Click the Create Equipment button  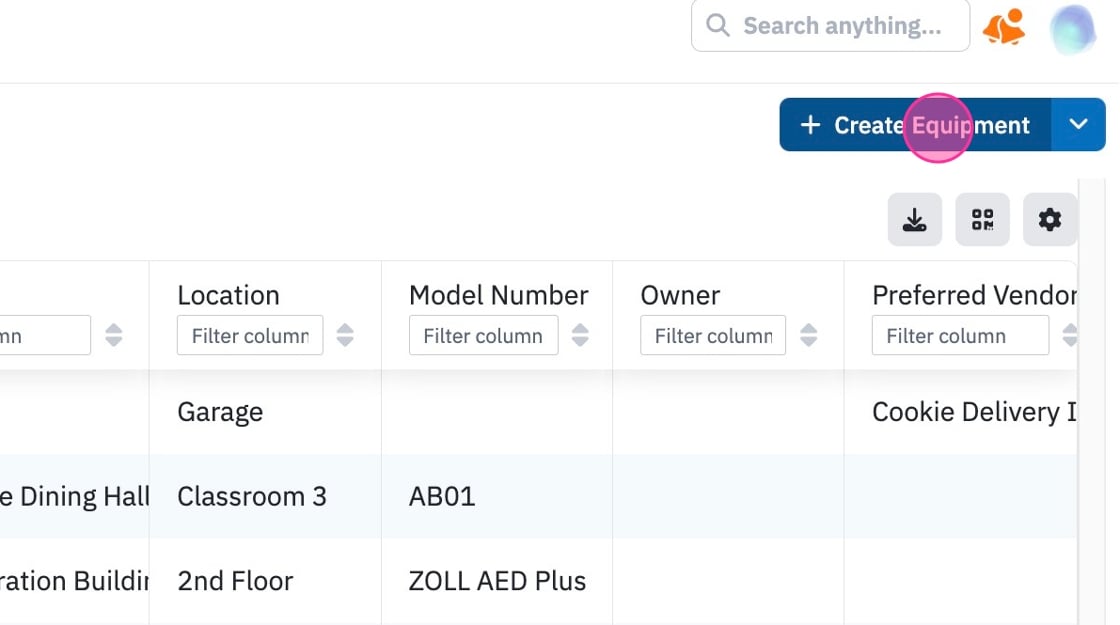pos(915,124)
